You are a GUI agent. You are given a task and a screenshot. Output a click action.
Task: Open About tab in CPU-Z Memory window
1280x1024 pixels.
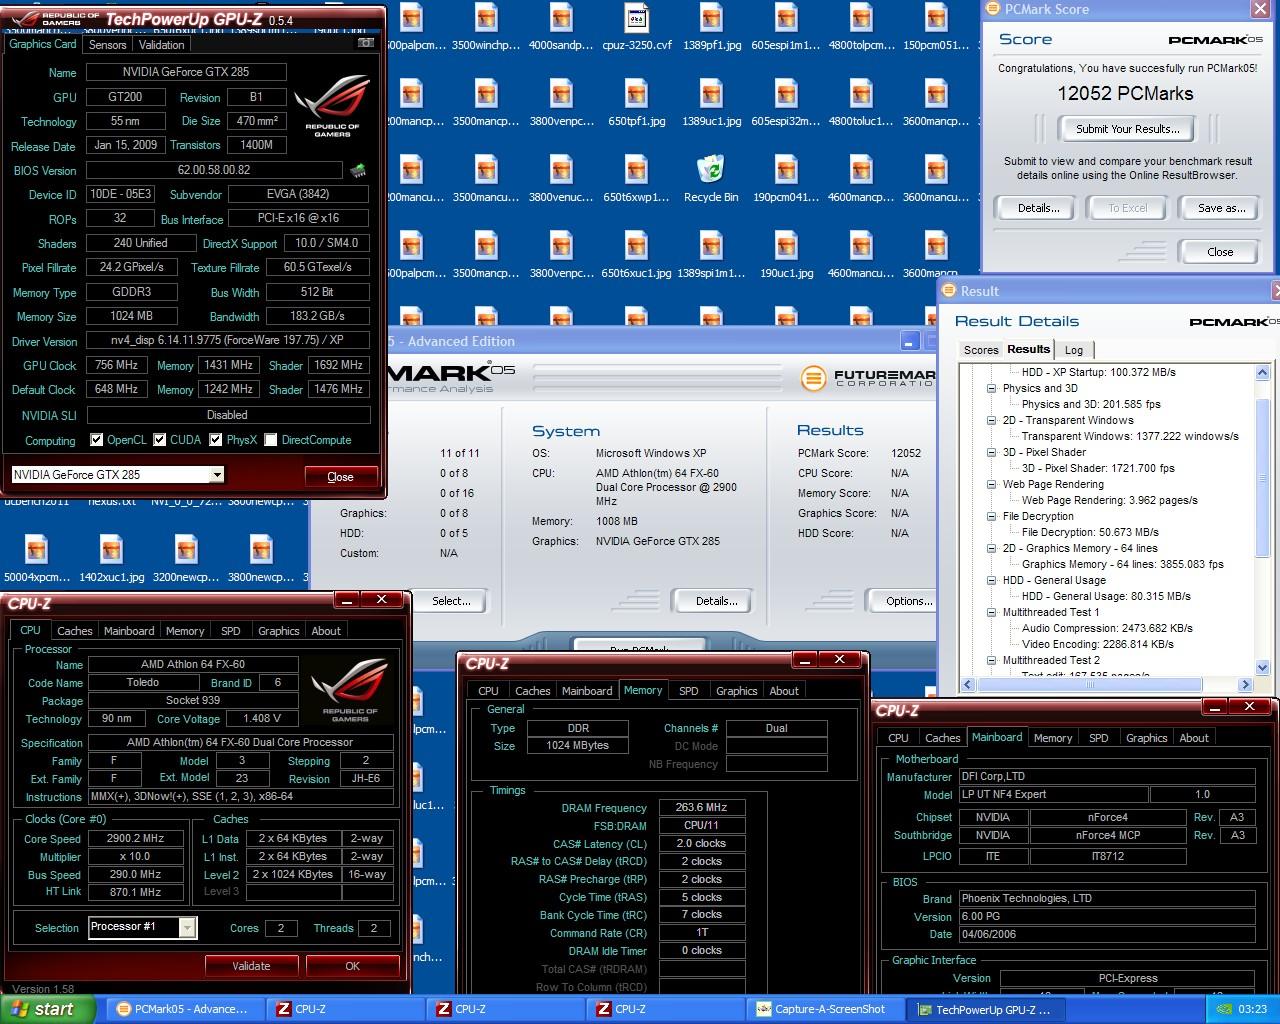point(784,691)
